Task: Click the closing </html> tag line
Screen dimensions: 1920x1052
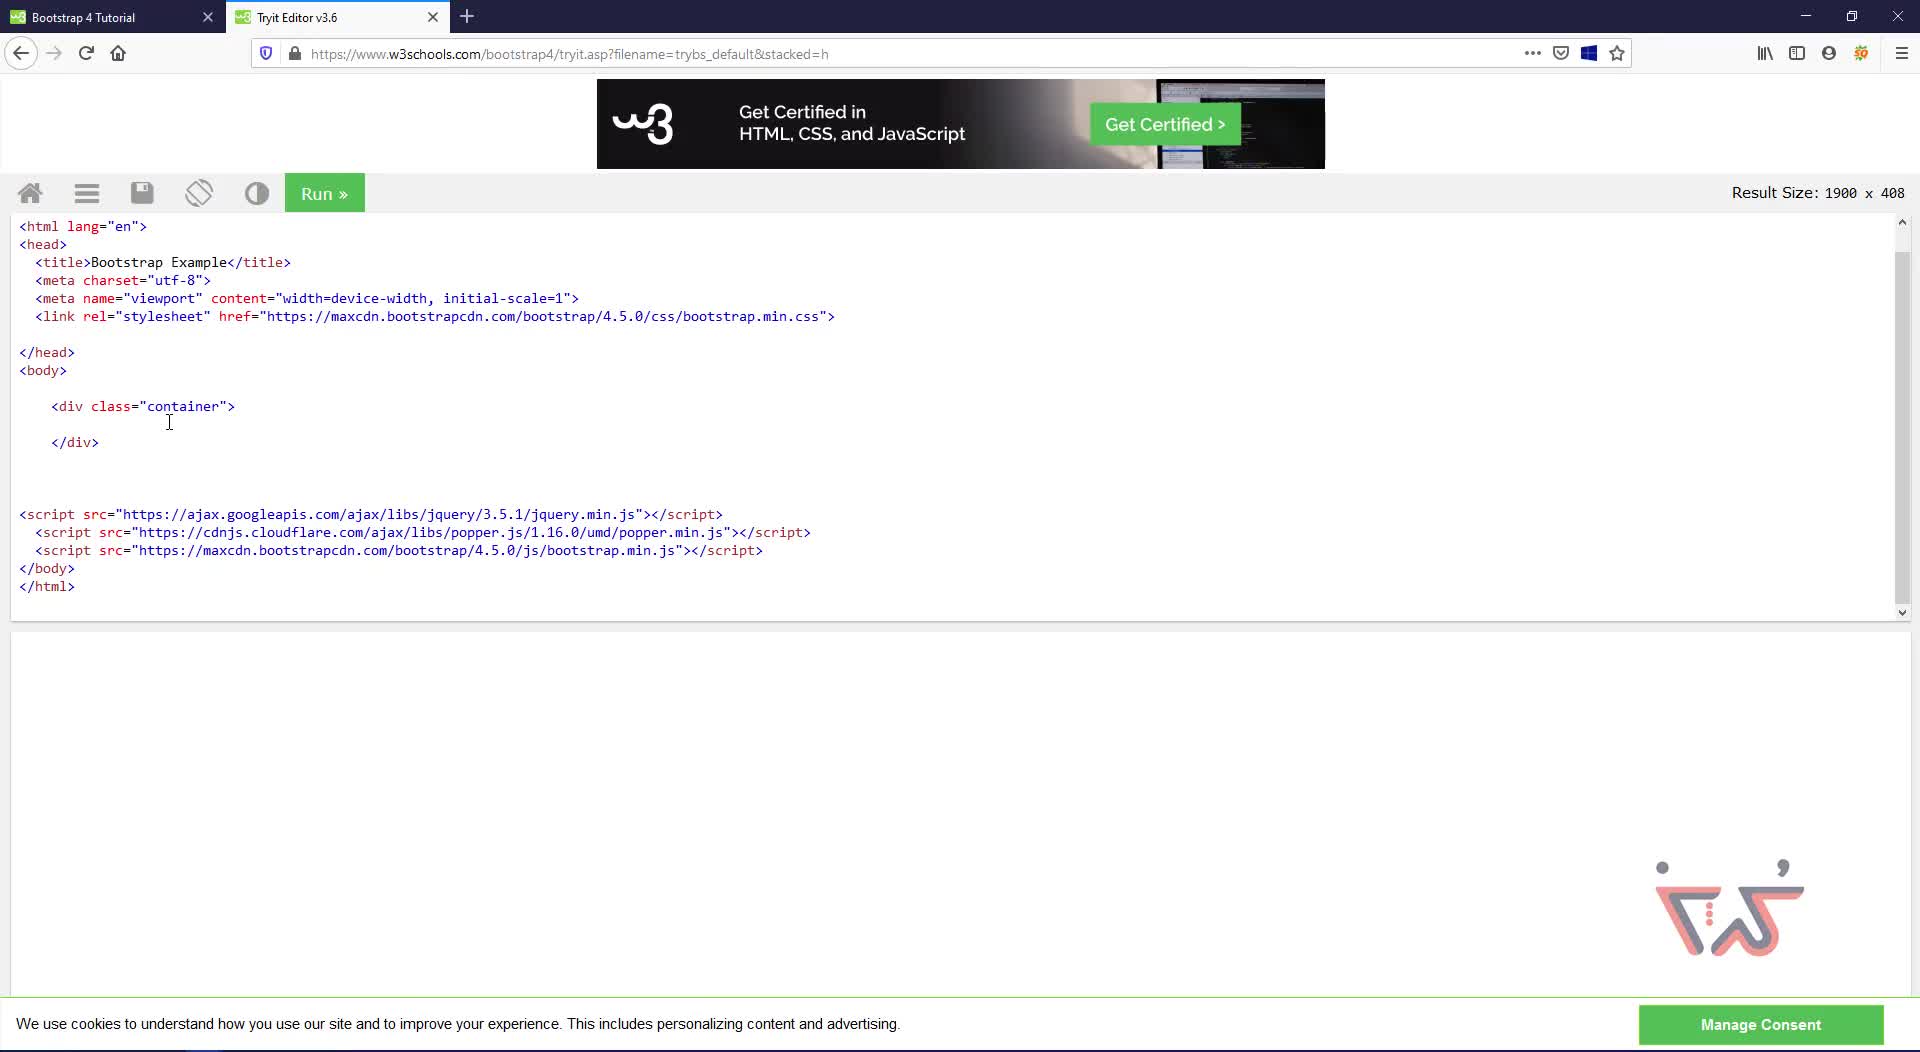Action: 47,587
